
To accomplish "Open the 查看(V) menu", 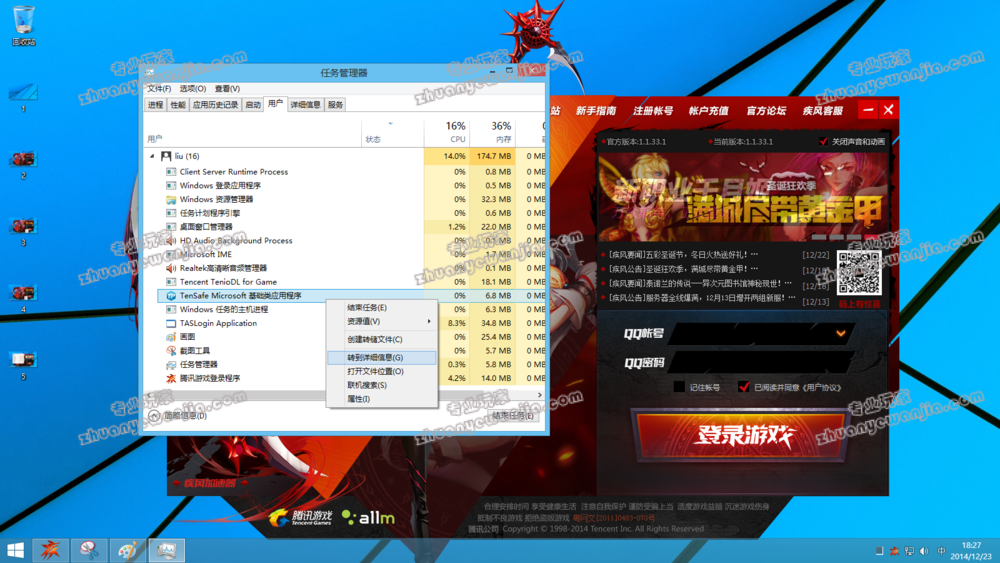I will (x=227, y=89).
